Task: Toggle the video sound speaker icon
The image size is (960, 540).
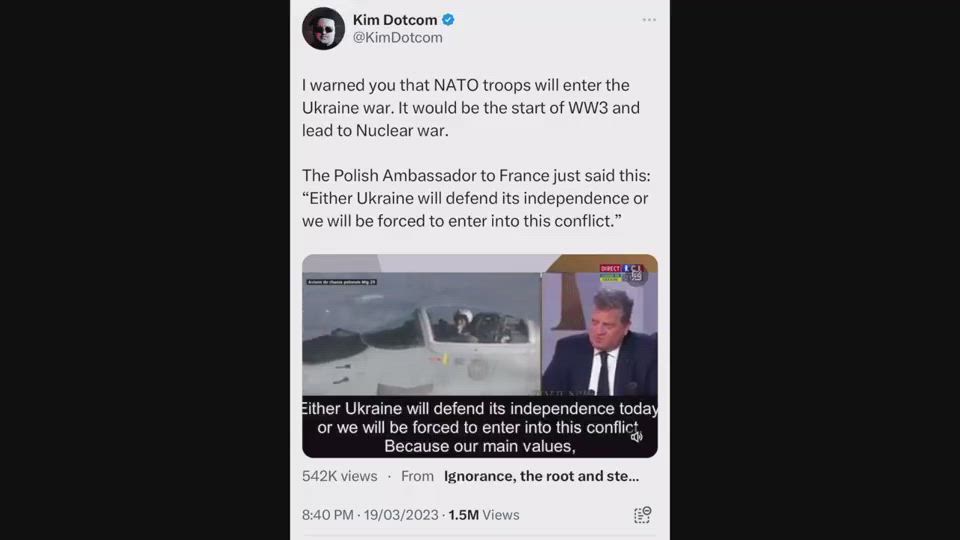Action: pos(637,437)
